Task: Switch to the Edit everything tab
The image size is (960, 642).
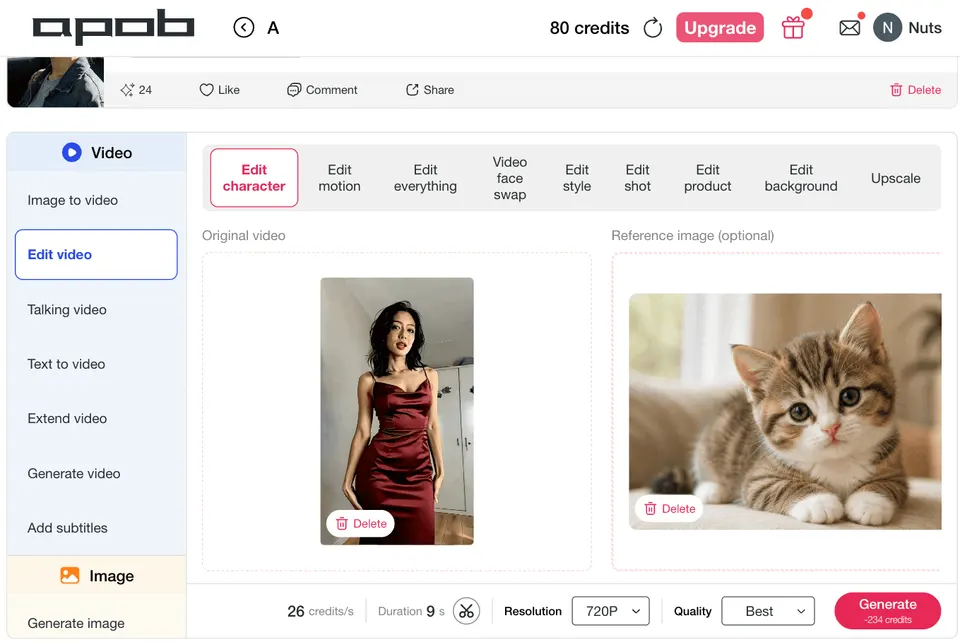Action: pos(425,177)
